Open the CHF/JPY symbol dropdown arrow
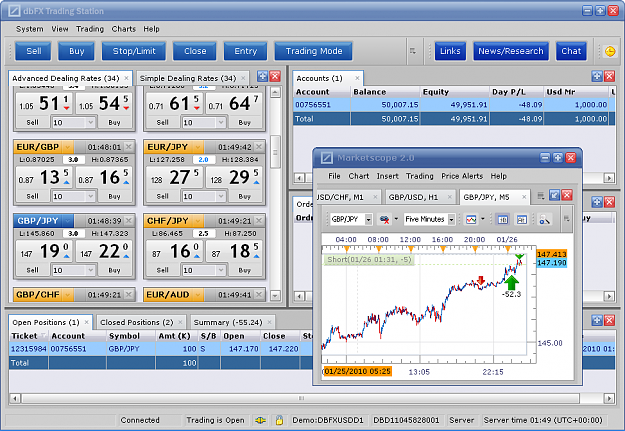This screenshot has height=431, width=625. [x=197, y=221]
